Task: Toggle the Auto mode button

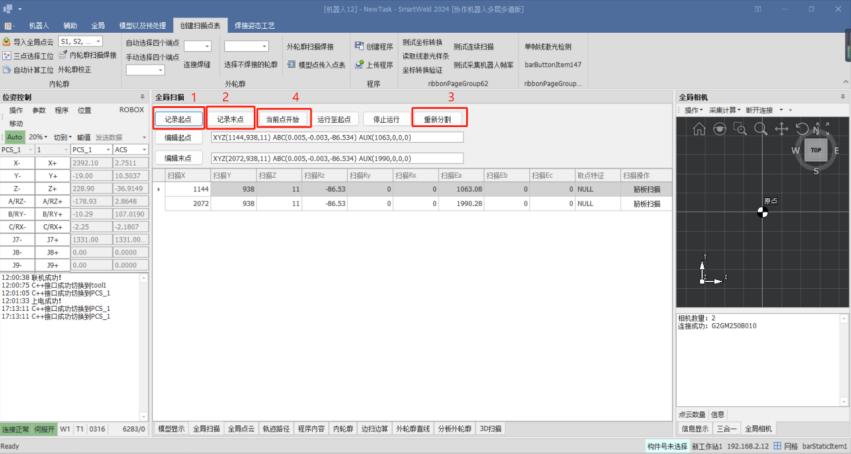Action: click(x=14, y=136)
